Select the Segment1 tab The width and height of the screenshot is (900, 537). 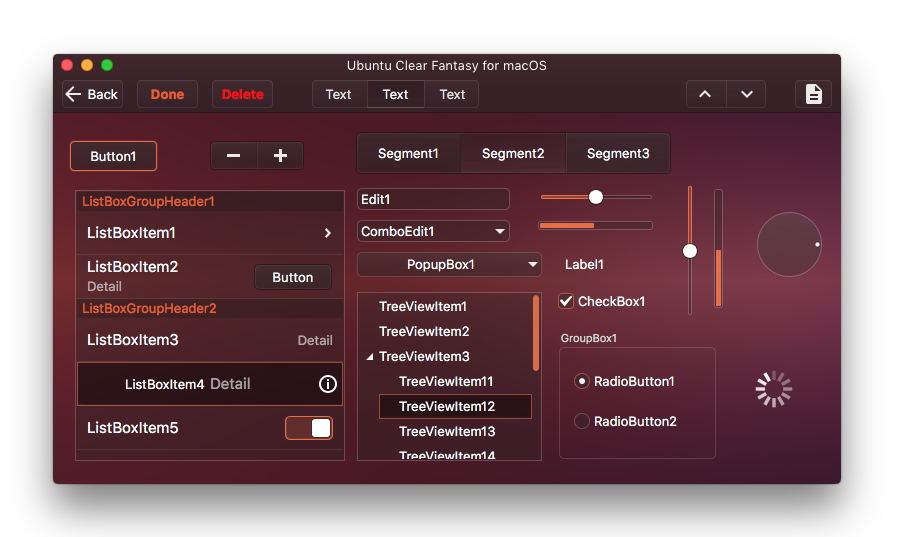coord(408,153)
